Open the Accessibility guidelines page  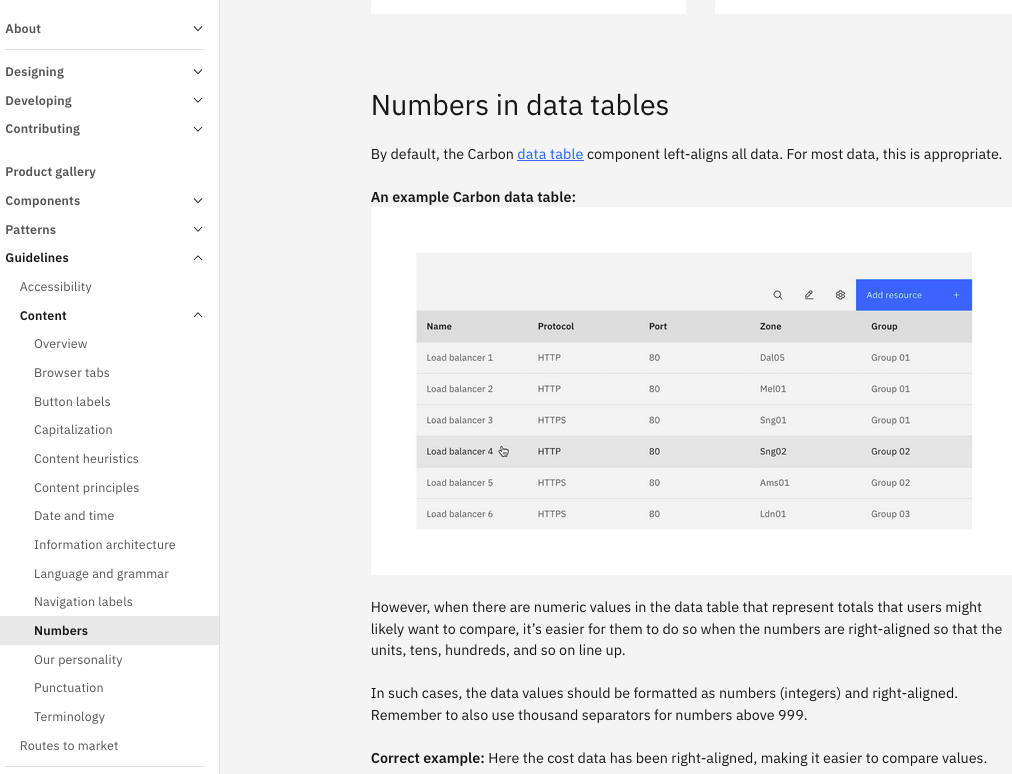pyautogui.click(x=56, y=287)
